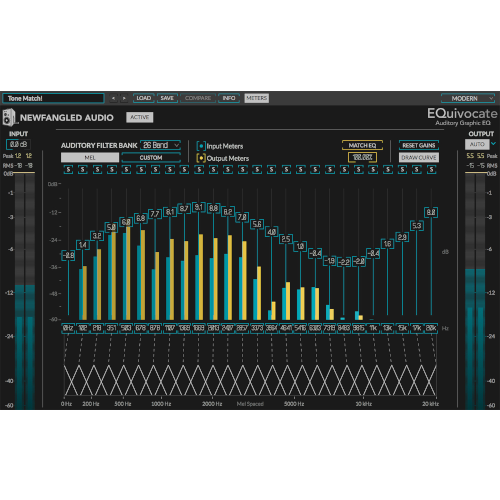
Task: Solo the 7319 Hz band with its S button
Action: [x=330, y=170]
